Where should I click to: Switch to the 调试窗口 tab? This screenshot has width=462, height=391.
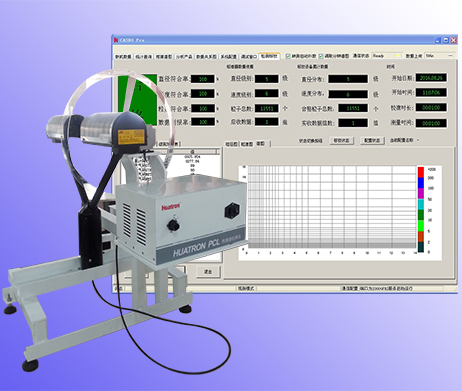pos(248,57)
